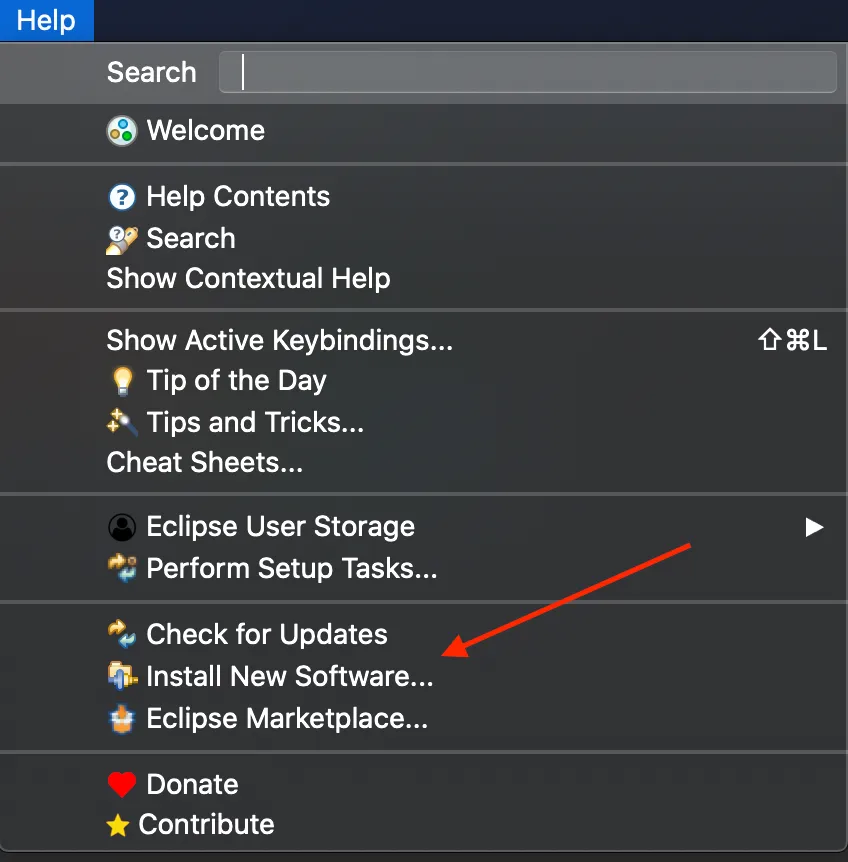Click the Eclipse Marketplace icon
The width and height of the screenshot is (848, 862).
coord(121,719)
